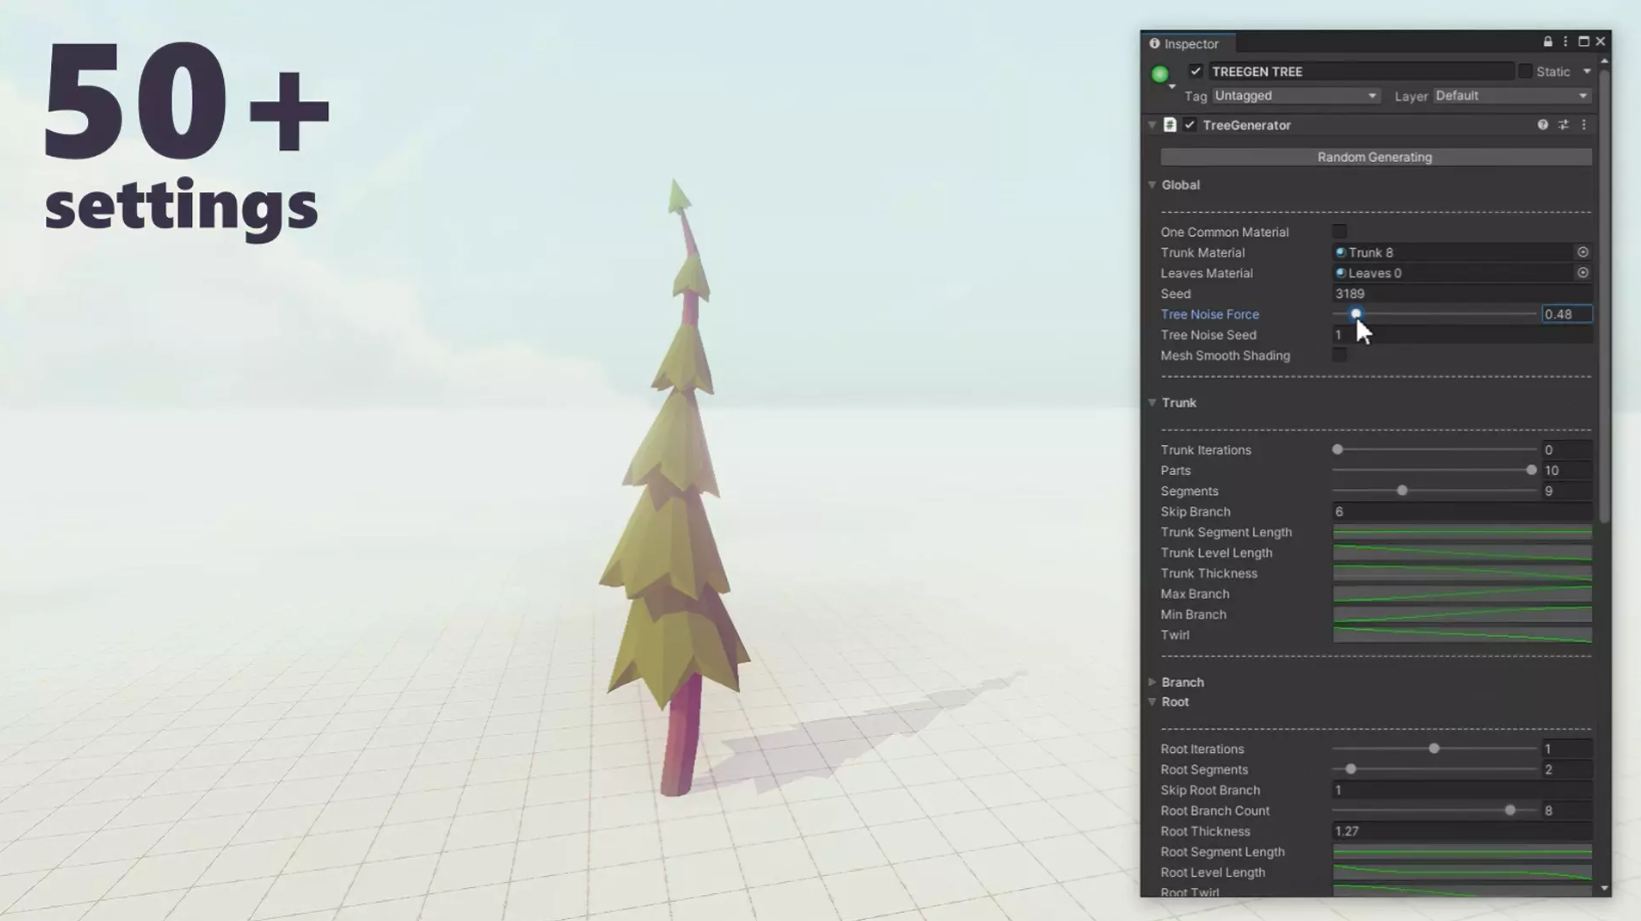Disable the TreeGenerator component checkbox
The image size is (1641, 921).
[x=1190, y=125]
